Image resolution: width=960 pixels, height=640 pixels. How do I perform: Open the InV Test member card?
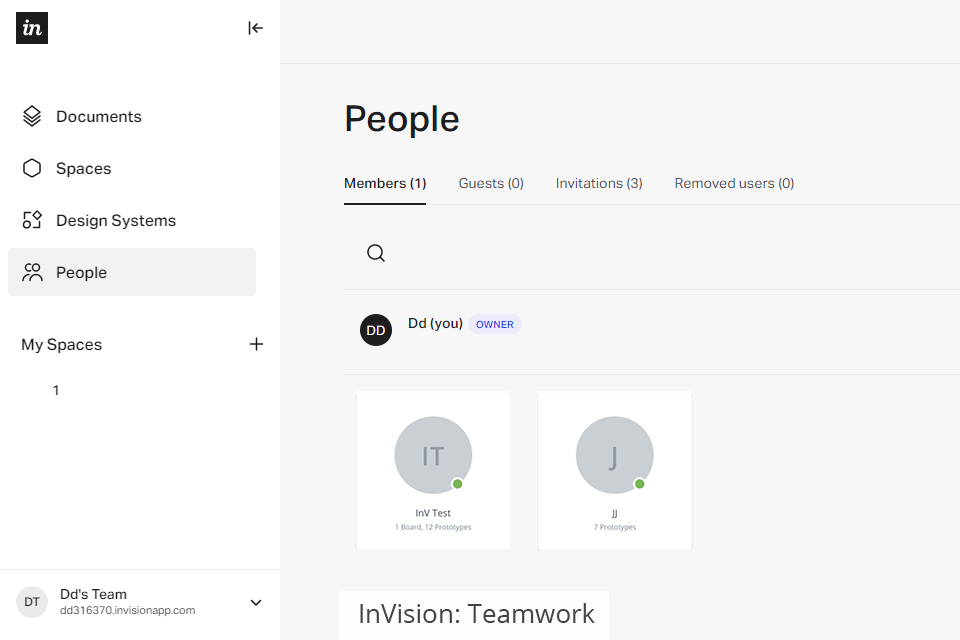(433, 471)
